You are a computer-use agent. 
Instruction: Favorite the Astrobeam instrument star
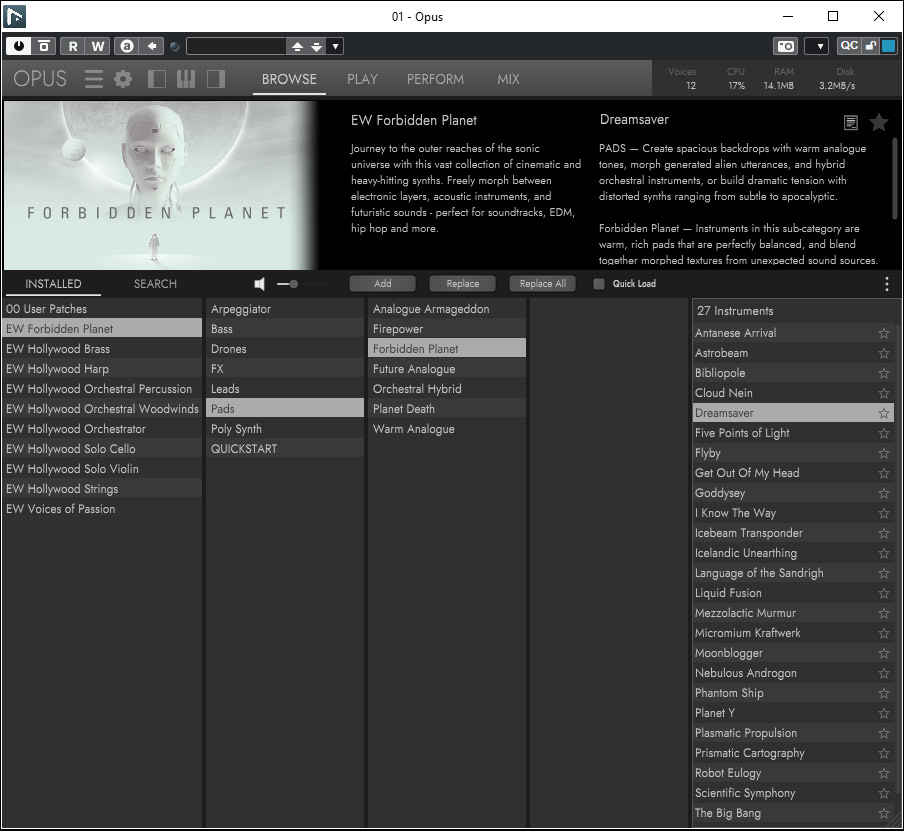(883, 353)
